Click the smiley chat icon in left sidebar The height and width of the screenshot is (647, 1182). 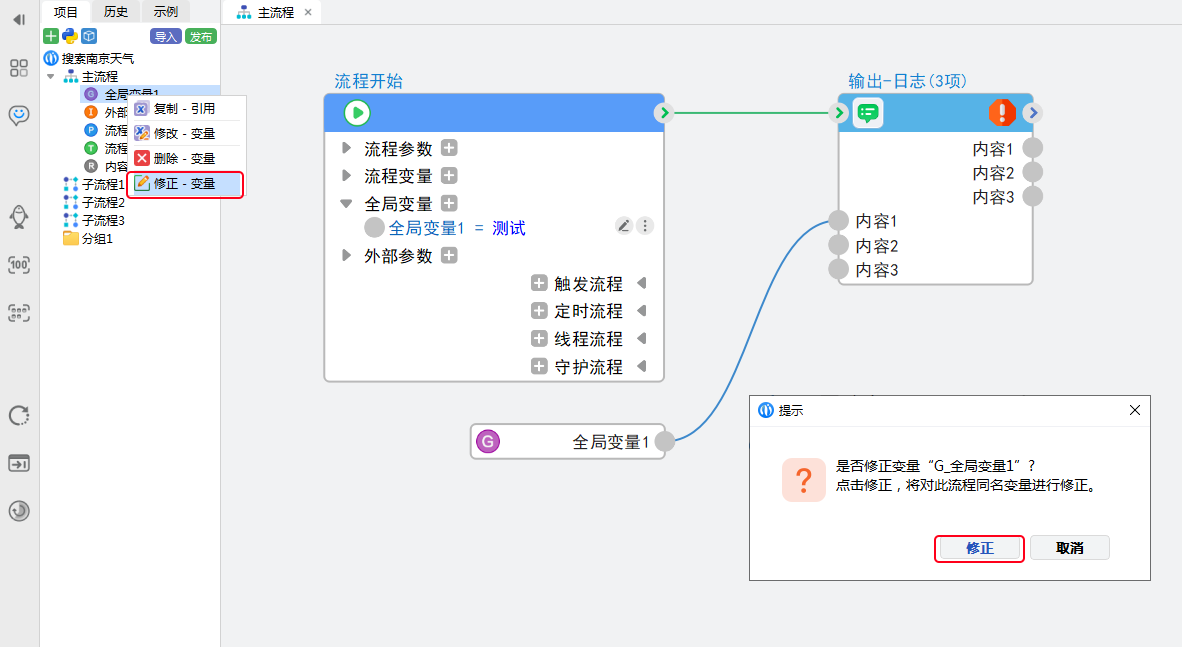(19, 115)
